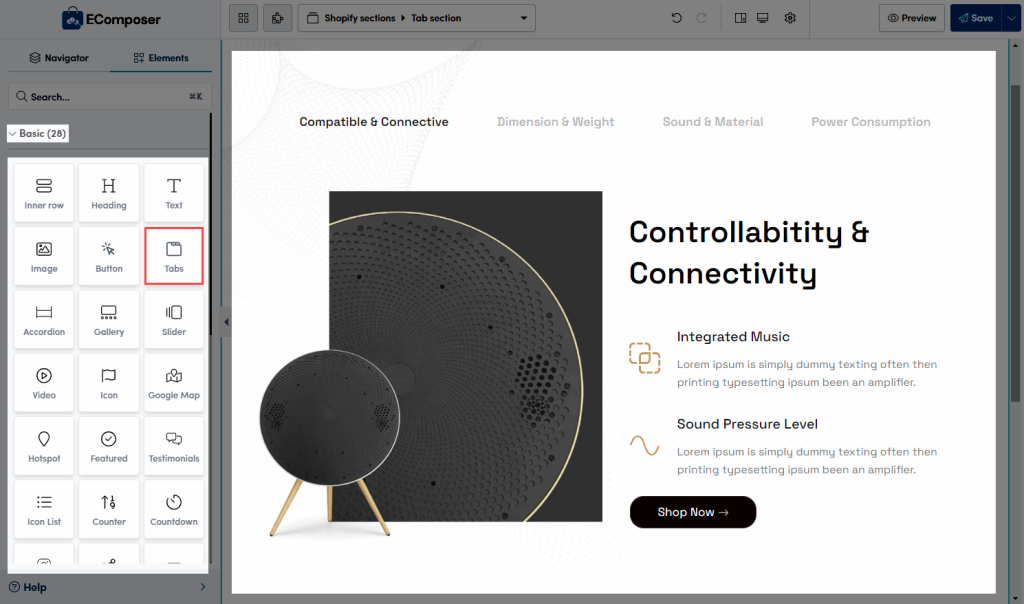Choose the Slider element
This screenshot has width=1024, height=604.
click(174, 319)
